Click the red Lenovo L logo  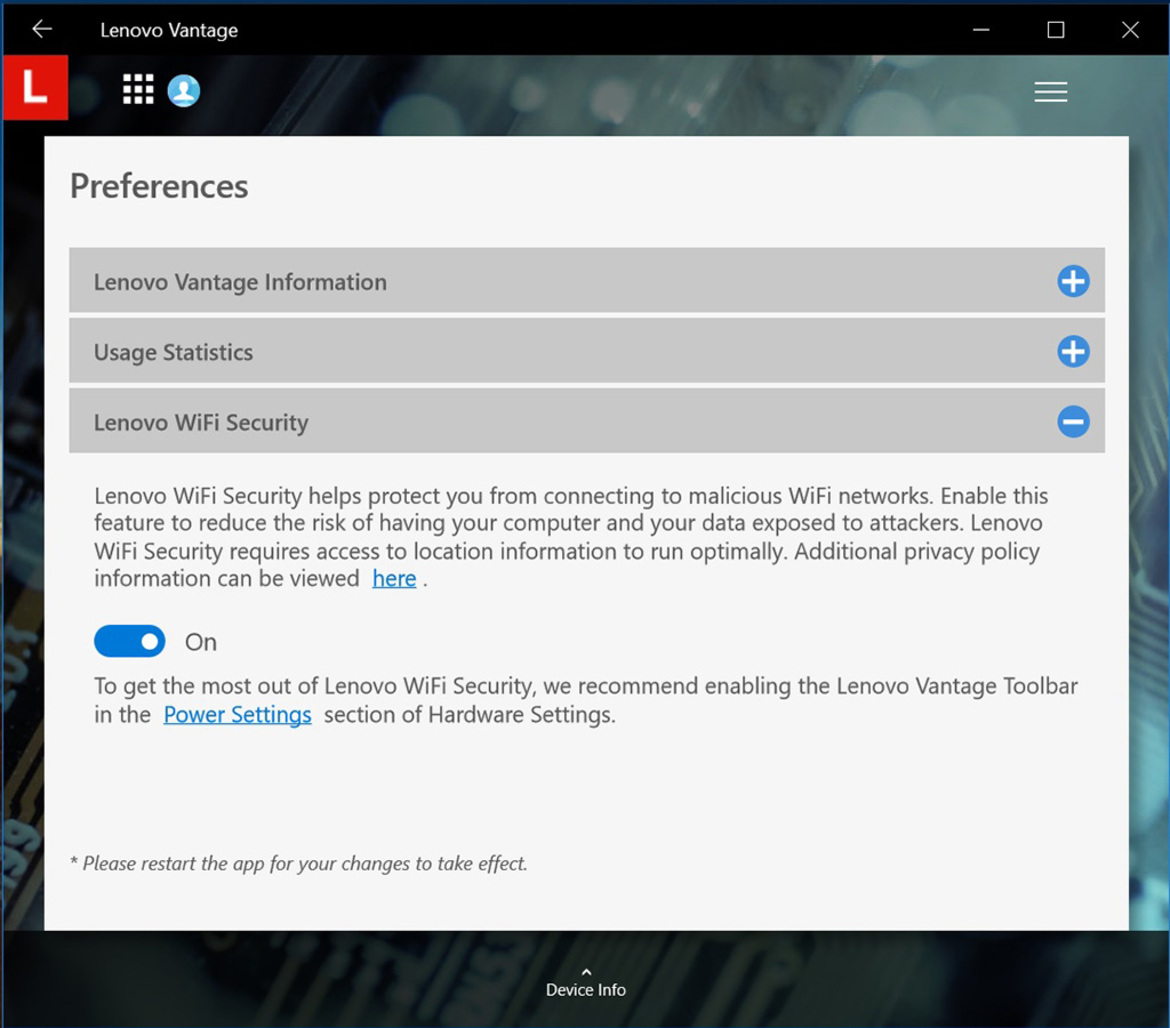(35, 87)
